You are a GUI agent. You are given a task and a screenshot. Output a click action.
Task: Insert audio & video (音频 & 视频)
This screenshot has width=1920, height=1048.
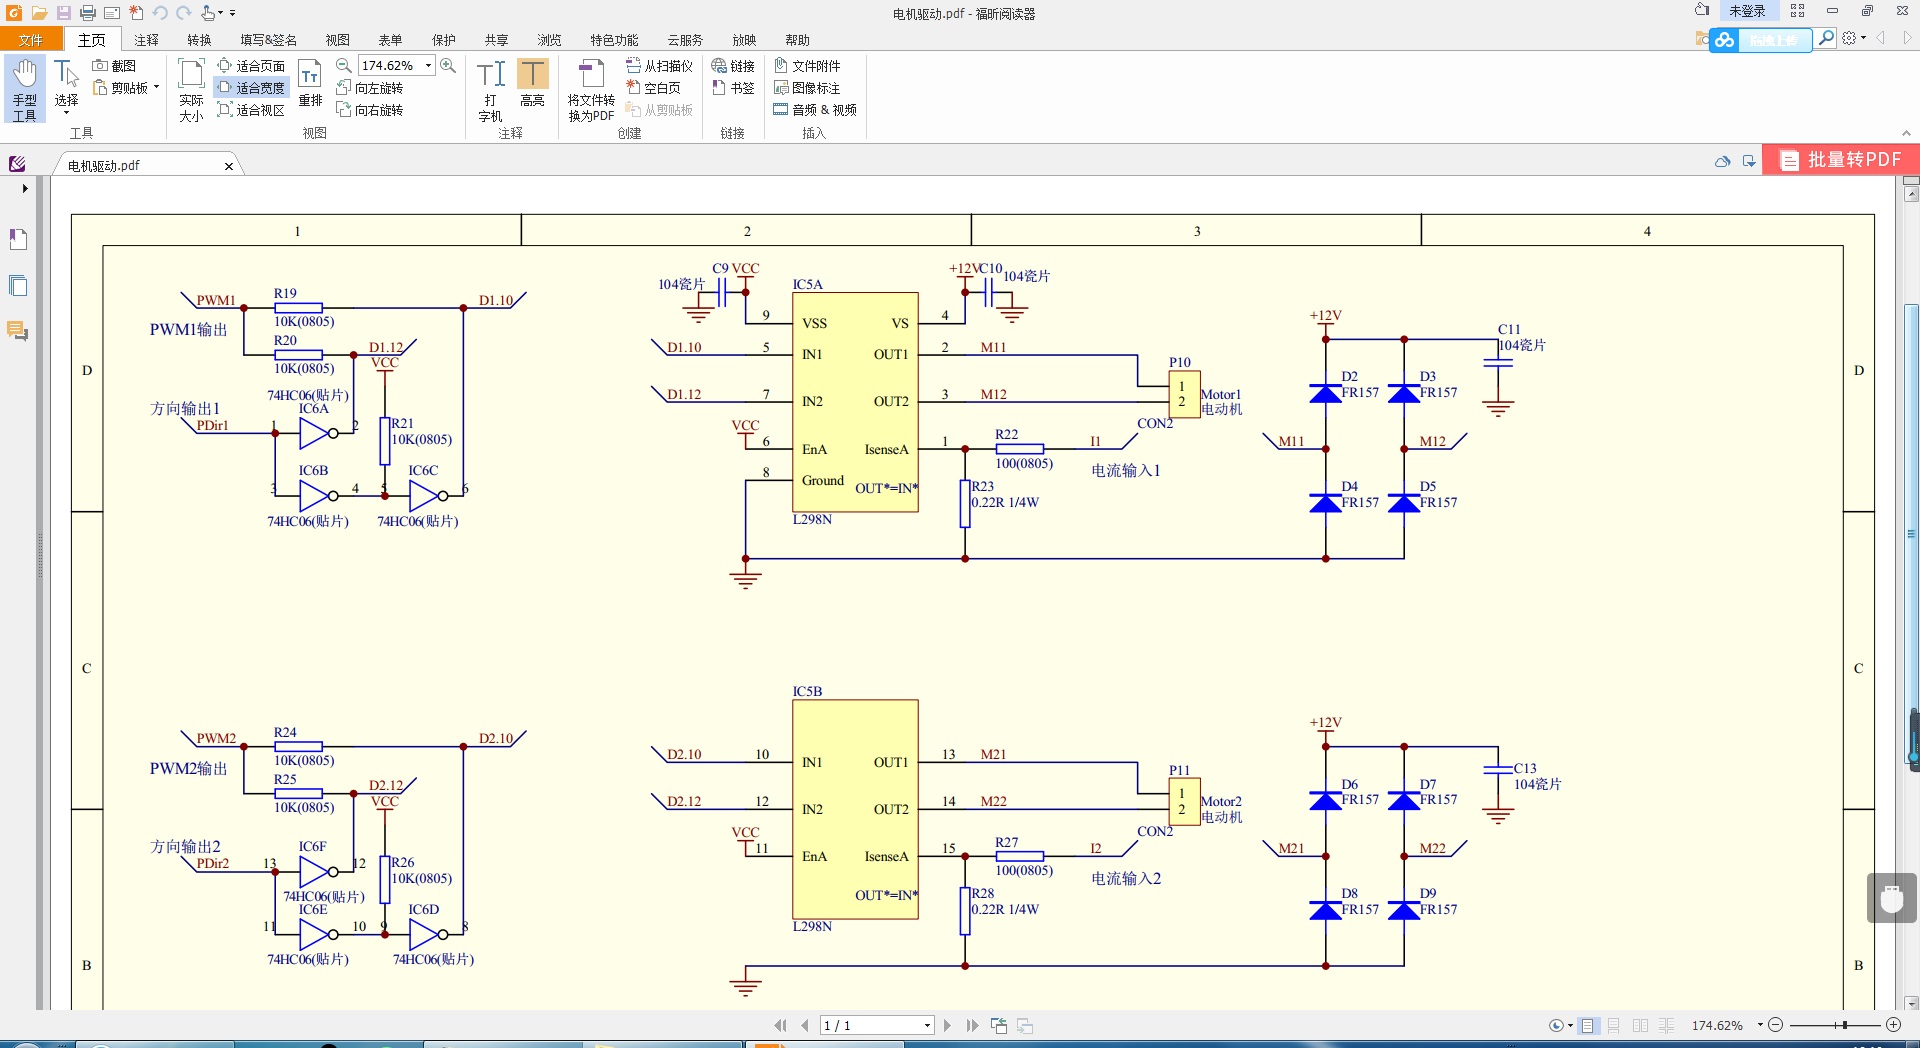[815, 110]
